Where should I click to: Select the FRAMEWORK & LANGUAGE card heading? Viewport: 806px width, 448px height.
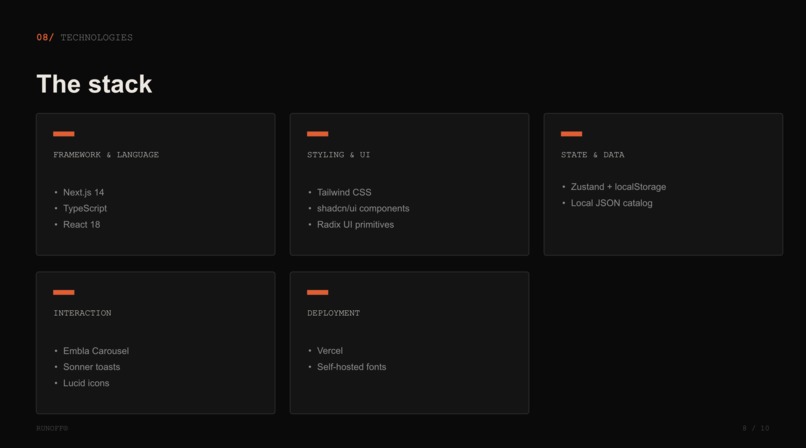pyautogui.click(x=106, y=155)
